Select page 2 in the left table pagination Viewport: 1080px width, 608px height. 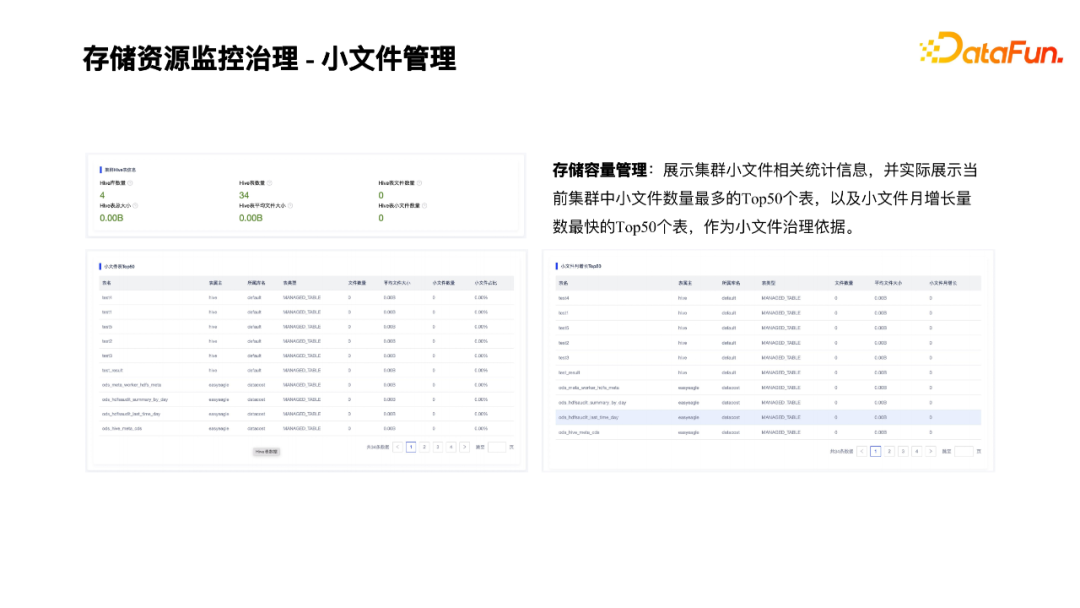coord(425,446)
